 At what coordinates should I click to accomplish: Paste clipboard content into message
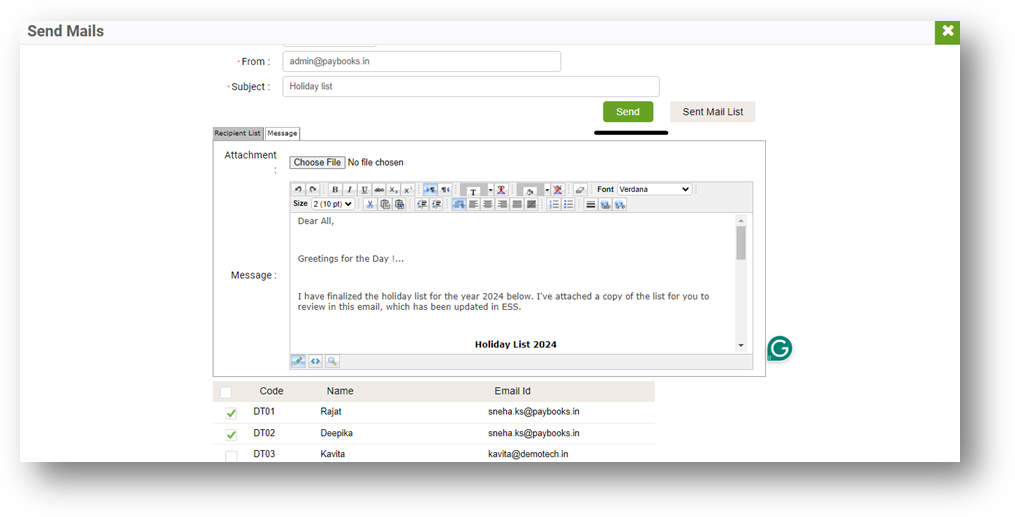pyautogui.click(x=399, y=204)
